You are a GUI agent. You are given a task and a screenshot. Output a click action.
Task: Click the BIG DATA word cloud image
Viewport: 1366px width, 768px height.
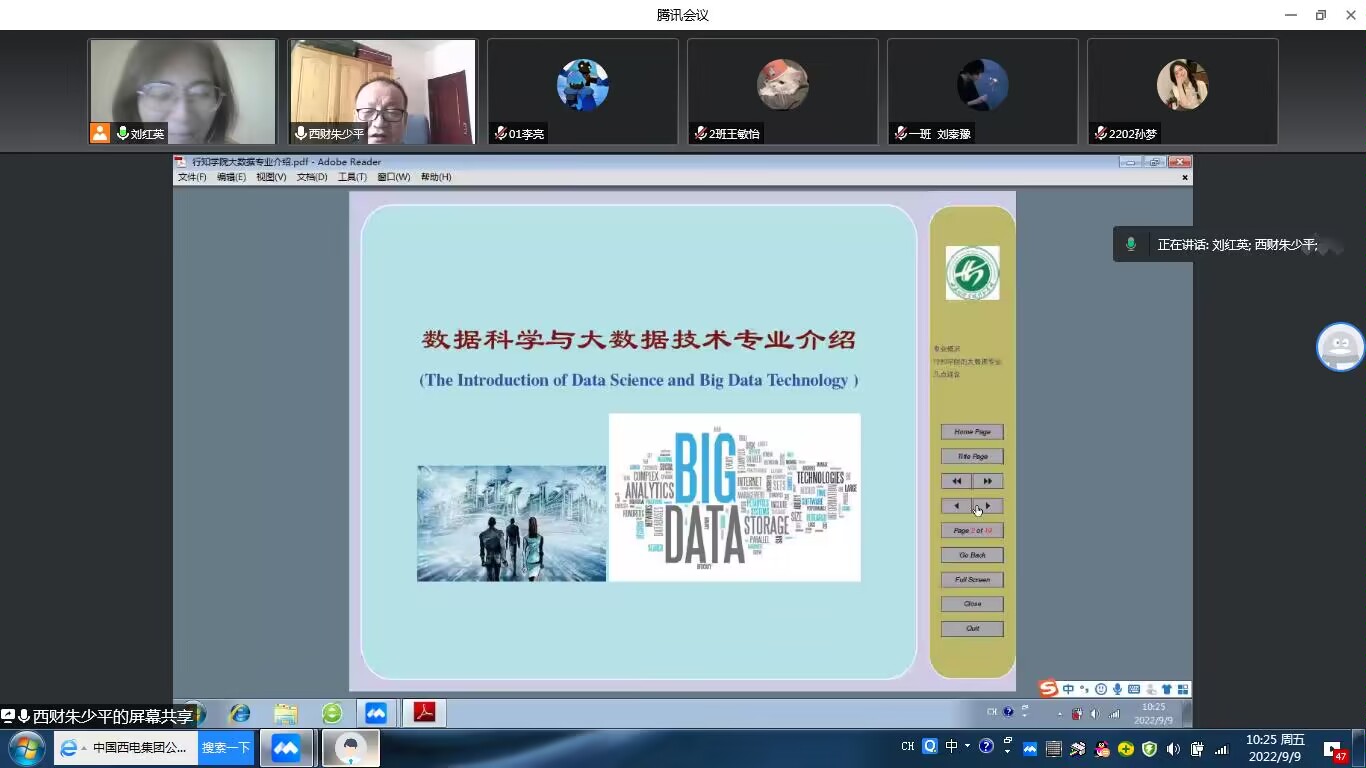(735, 497)
